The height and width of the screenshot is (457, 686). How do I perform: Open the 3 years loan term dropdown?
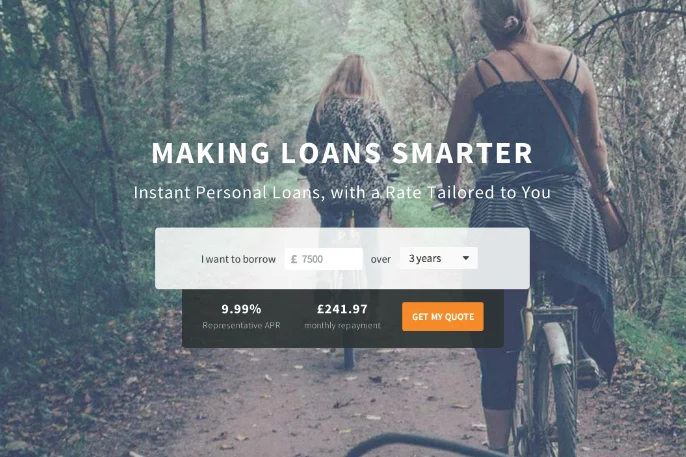coord(438,258)
